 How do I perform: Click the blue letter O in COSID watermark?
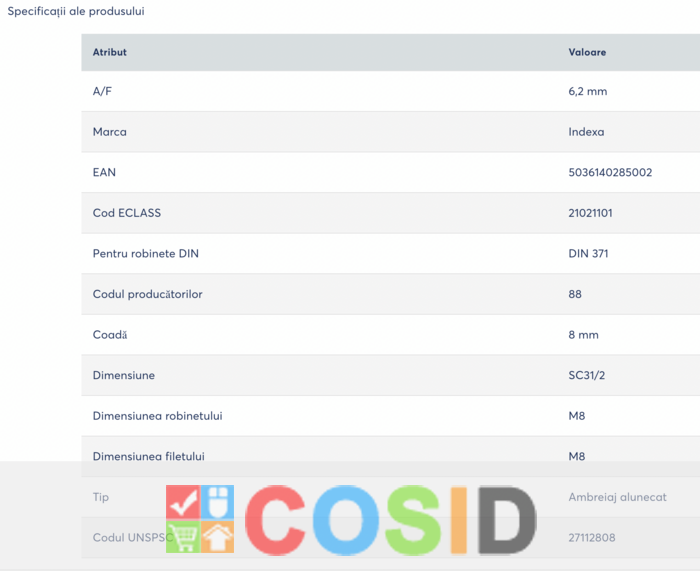(346, 520)
